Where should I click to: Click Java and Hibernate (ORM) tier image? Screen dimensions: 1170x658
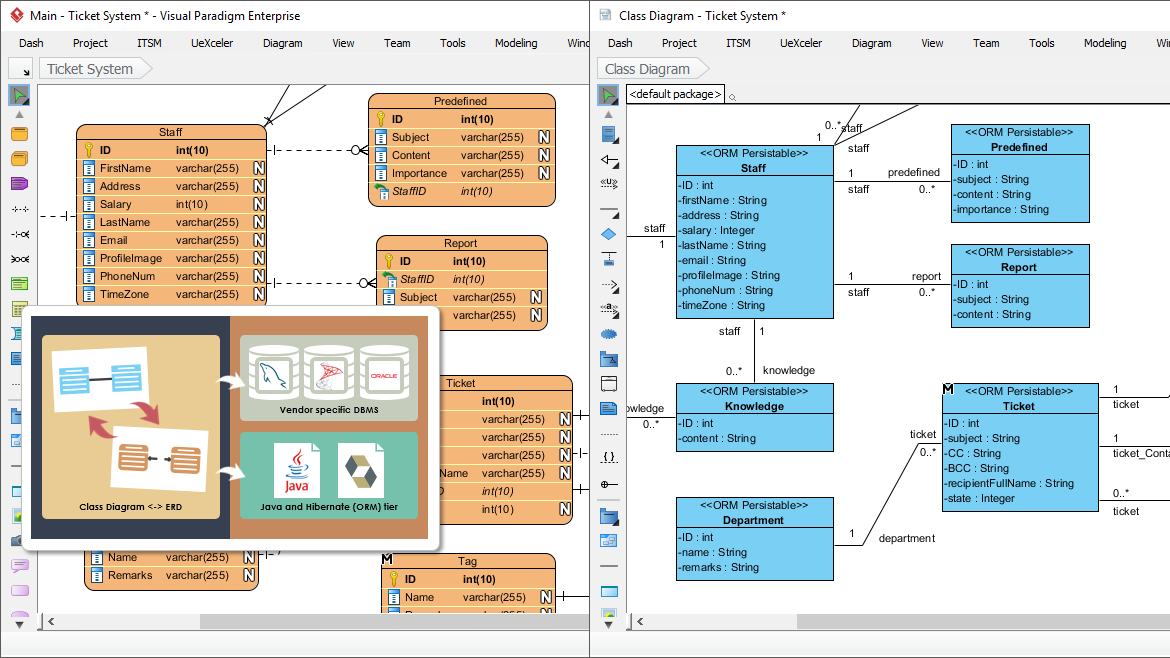pyautogui.click(x=329, y=475)
